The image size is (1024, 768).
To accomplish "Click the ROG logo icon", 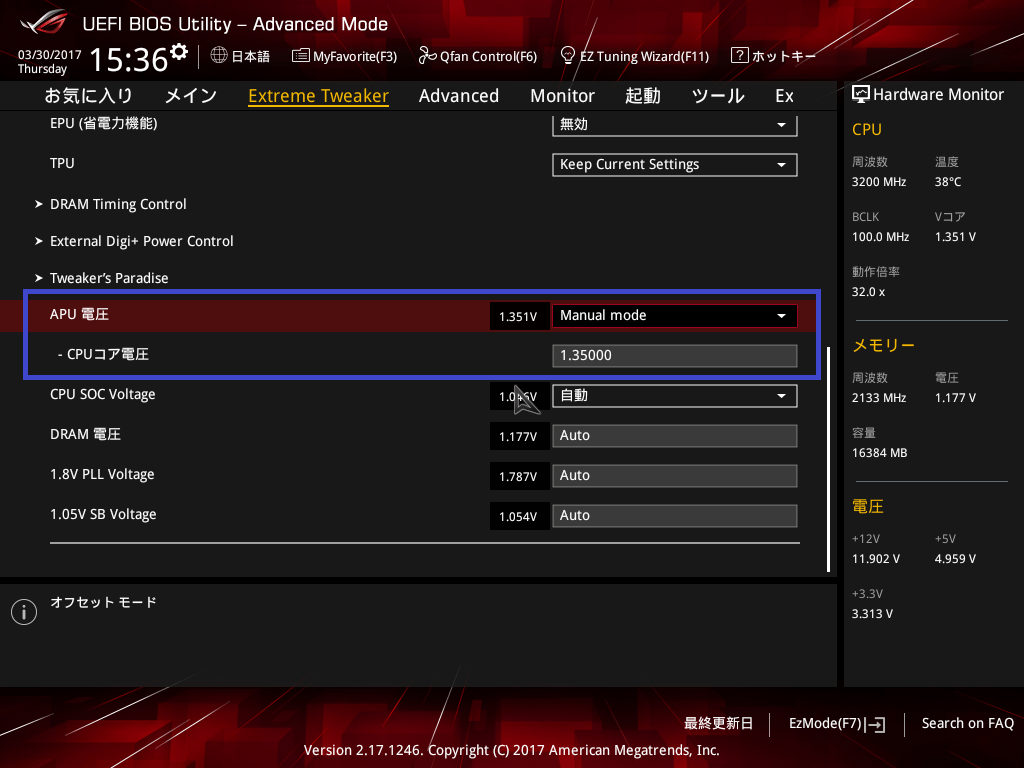I will pyautogui.click(x=43, y=22).
